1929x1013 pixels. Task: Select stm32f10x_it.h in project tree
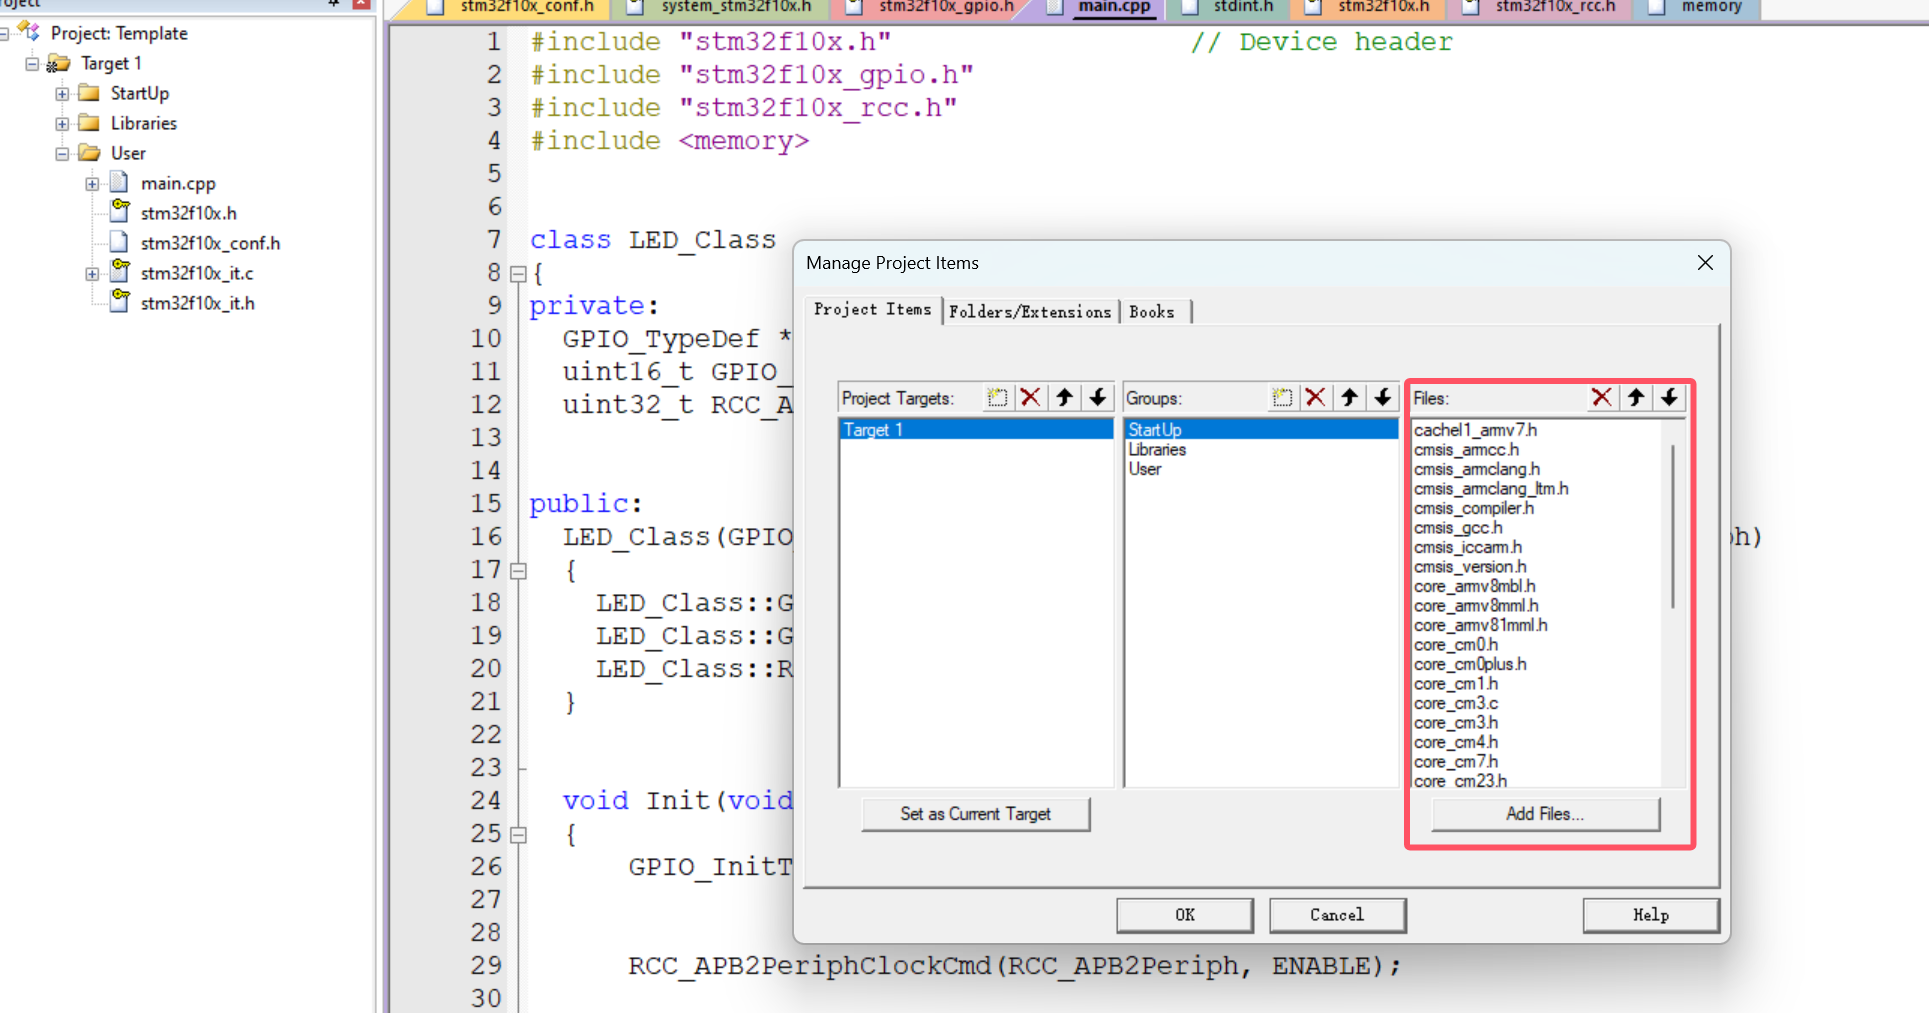tap(197, 303)
